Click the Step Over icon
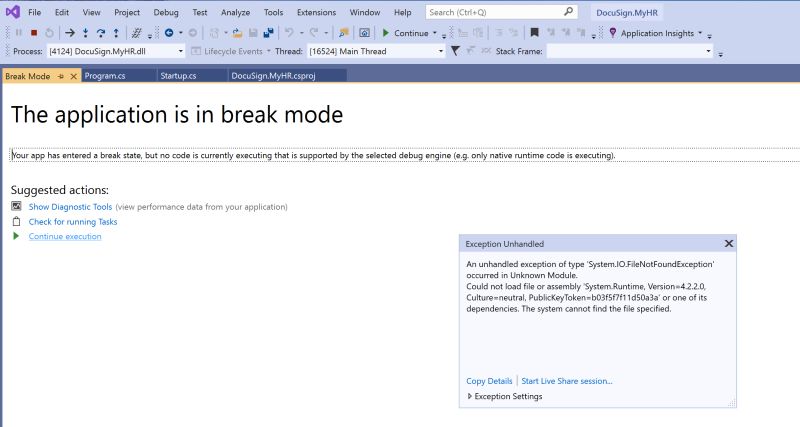This screenshot has width=800, height=427. [x=101, y=33]
